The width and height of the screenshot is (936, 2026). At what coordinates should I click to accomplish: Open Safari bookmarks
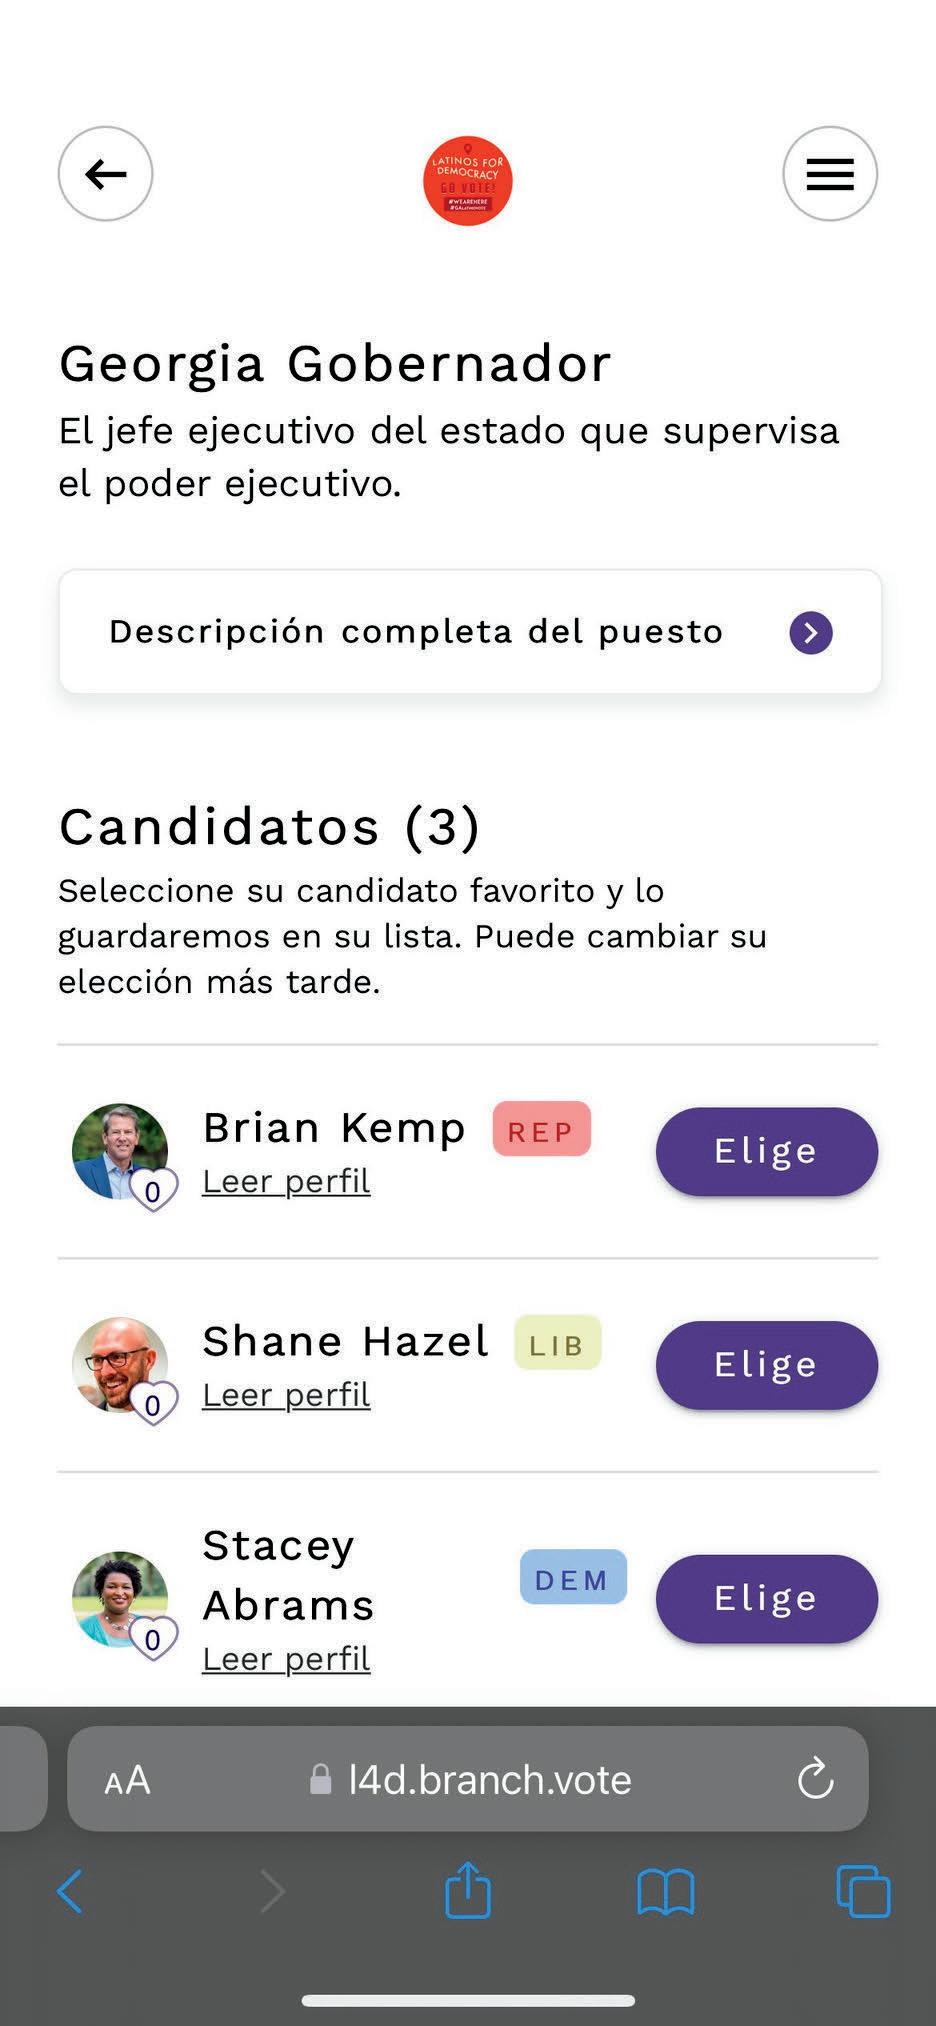(x=665, y=1891)
